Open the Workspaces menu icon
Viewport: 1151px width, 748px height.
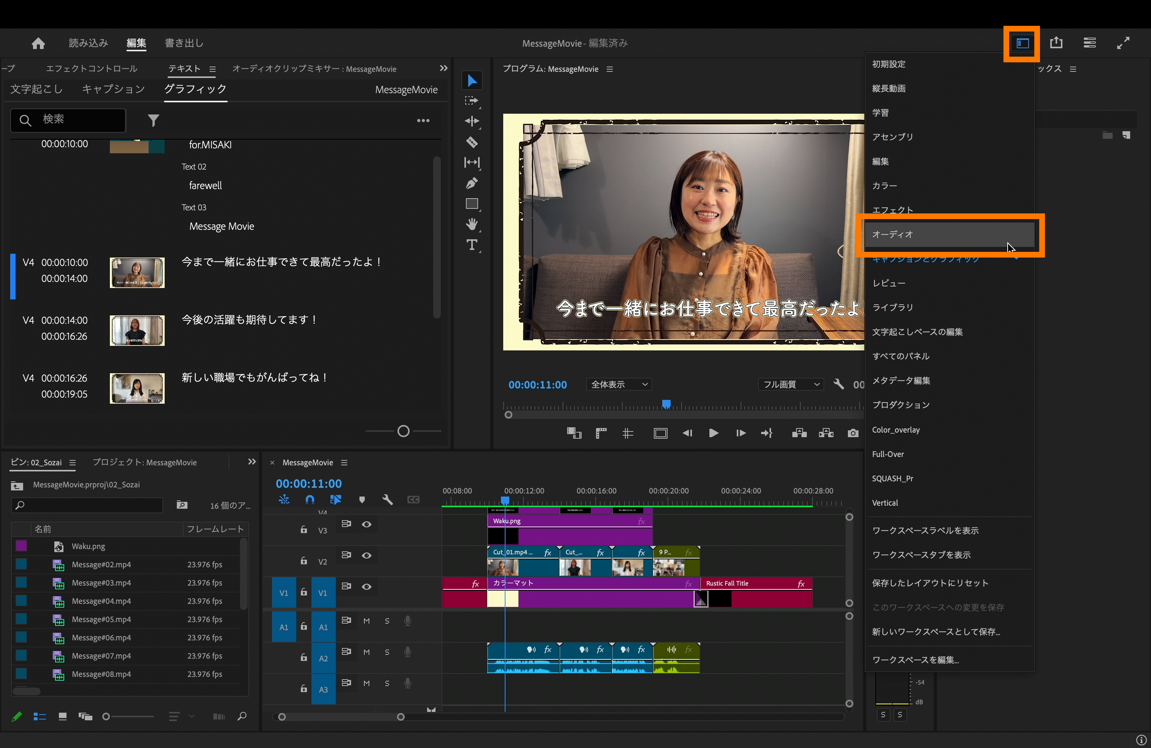1022,43
